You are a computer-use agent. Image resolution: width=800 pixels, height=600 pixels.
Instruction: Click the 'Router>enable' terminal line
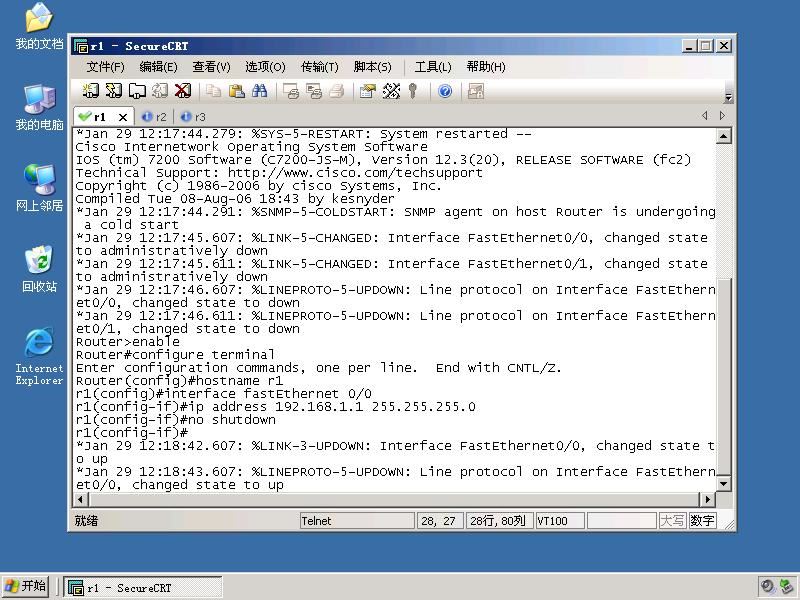(128, 342)
